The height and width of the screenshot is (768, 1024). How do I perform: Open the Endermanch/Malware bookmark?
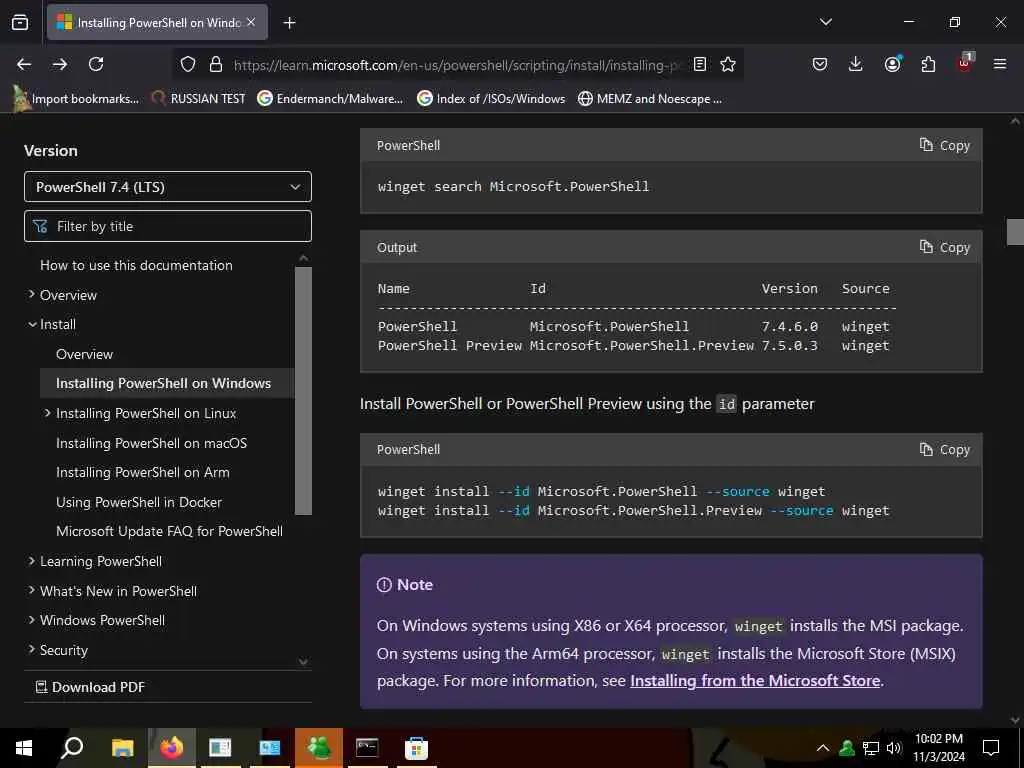[x=330, y=99]
